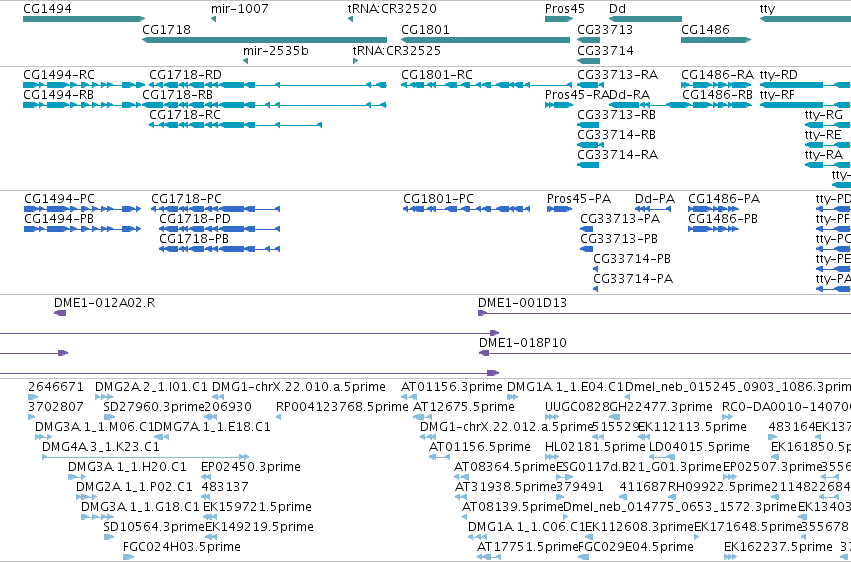
Task: Open the CG1494-PC protein label
Action: tap(59, 199)
